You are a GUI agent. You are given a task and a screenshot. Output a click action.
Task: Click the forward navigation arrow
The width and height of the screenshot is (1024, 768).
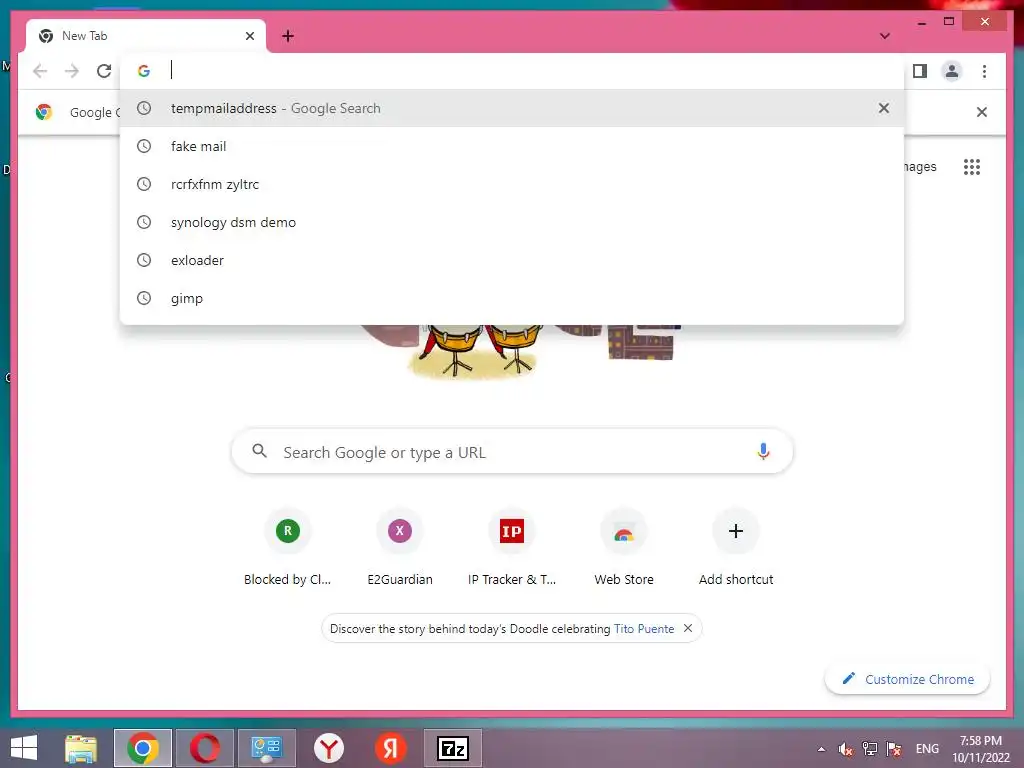click(x=72, y=71)
